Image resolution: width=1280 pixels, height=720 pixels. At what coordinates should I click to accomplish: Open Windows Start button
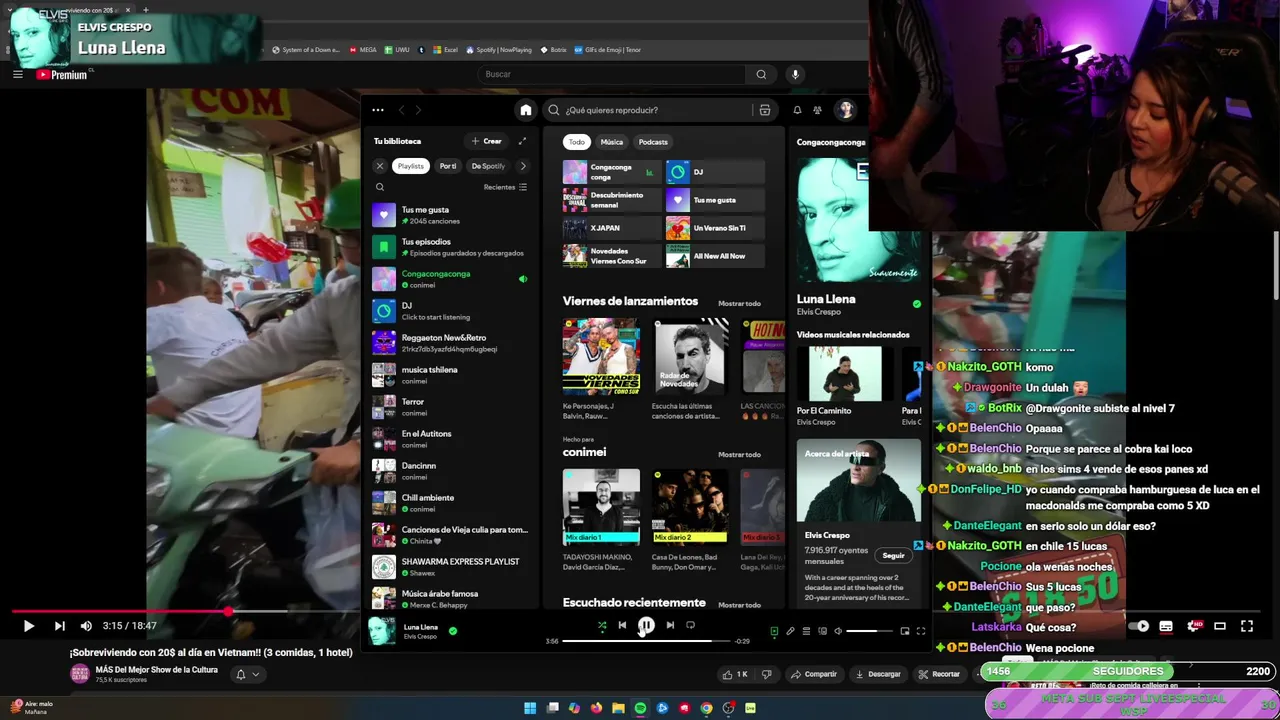pyautogui.click(x=530, y=708)
